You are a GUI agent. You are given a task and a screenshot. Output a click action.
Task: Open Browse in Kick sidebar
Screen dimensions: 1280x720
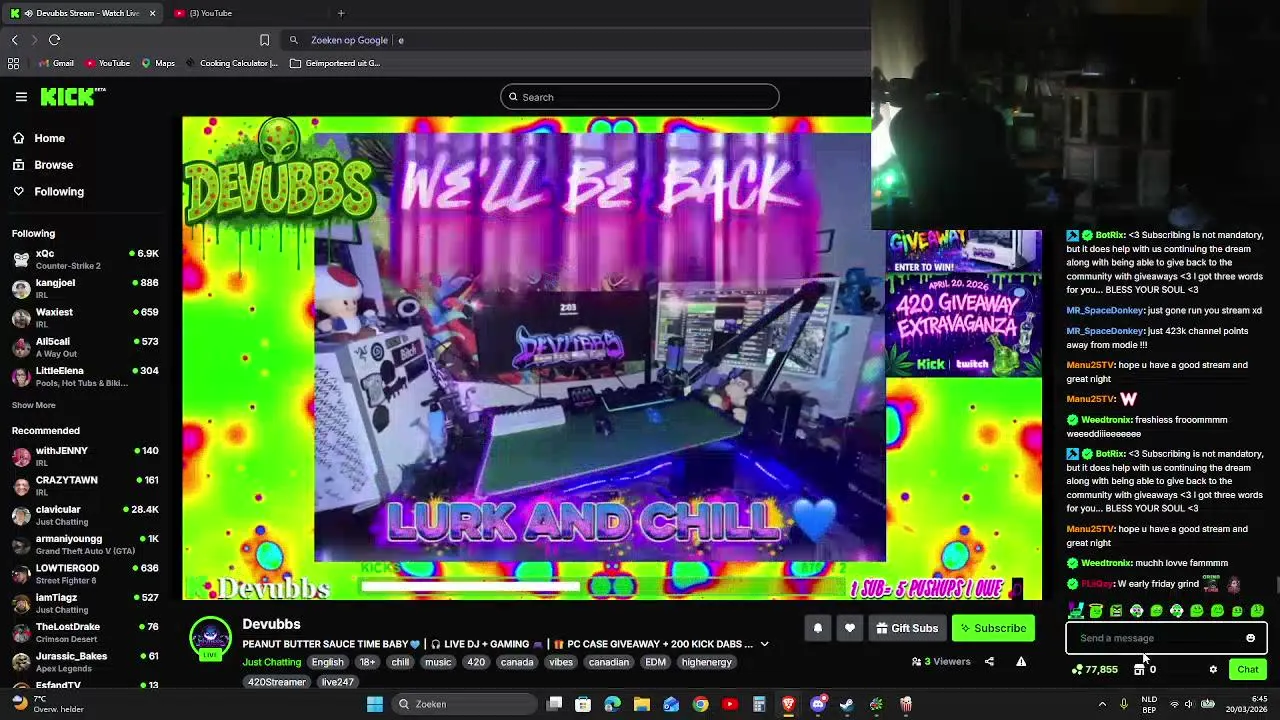tap(43, 165)
